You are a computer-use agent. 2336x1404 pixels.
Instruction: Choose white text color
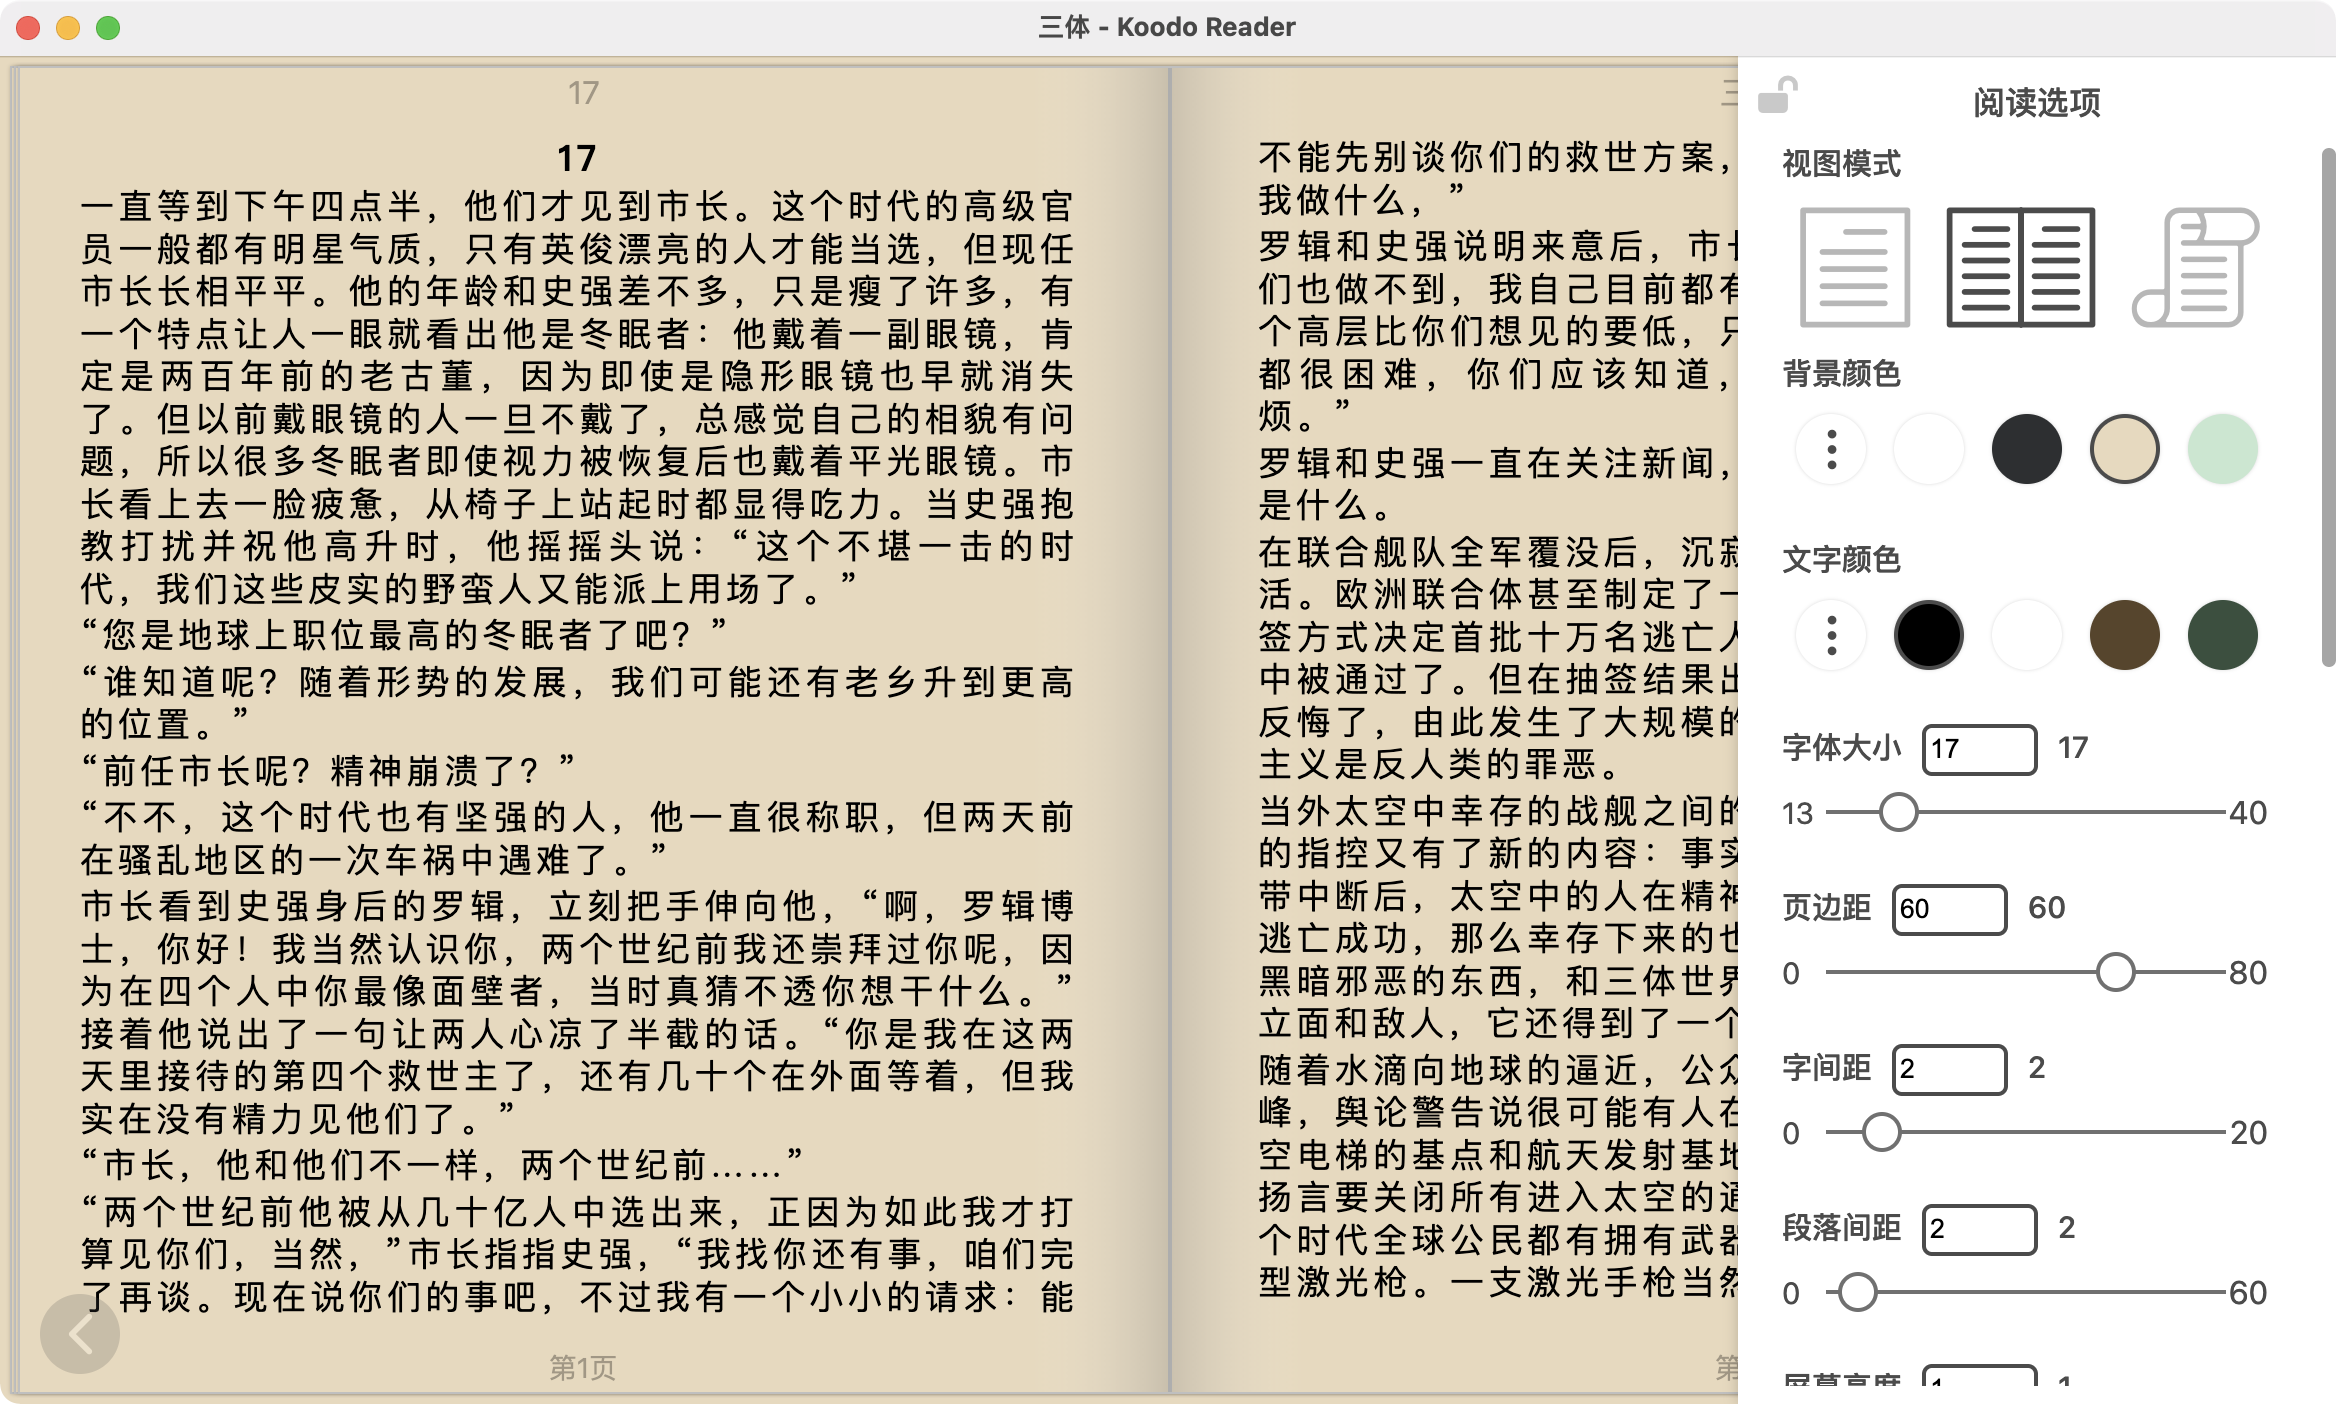(2027, 635)
